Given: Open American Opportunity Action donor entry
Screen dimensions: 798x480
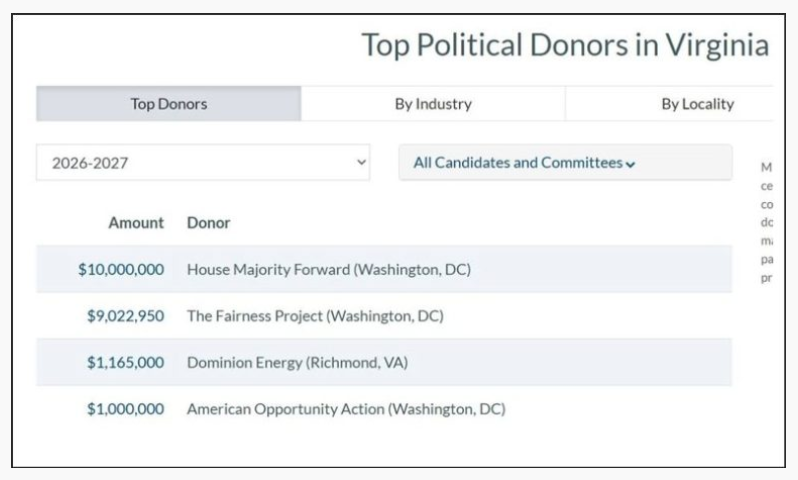Looking at the screenshot, I should point(345,409).
